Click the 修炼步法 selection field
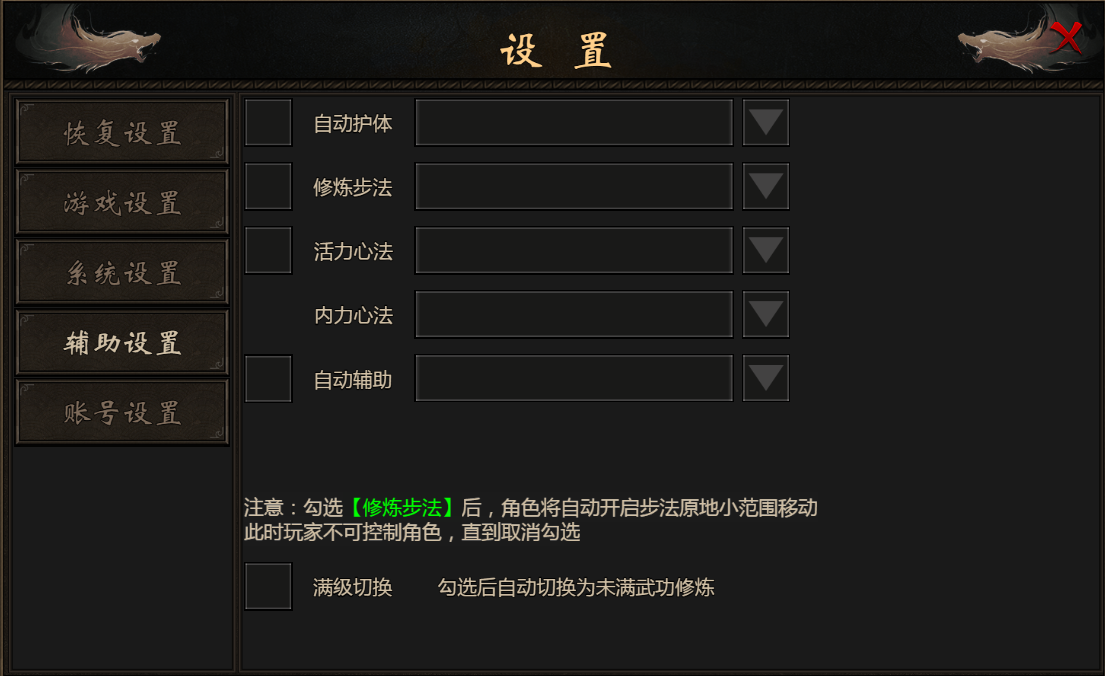Image resolution: width=1105 pixels, height=676 pixels. [574, 186]
